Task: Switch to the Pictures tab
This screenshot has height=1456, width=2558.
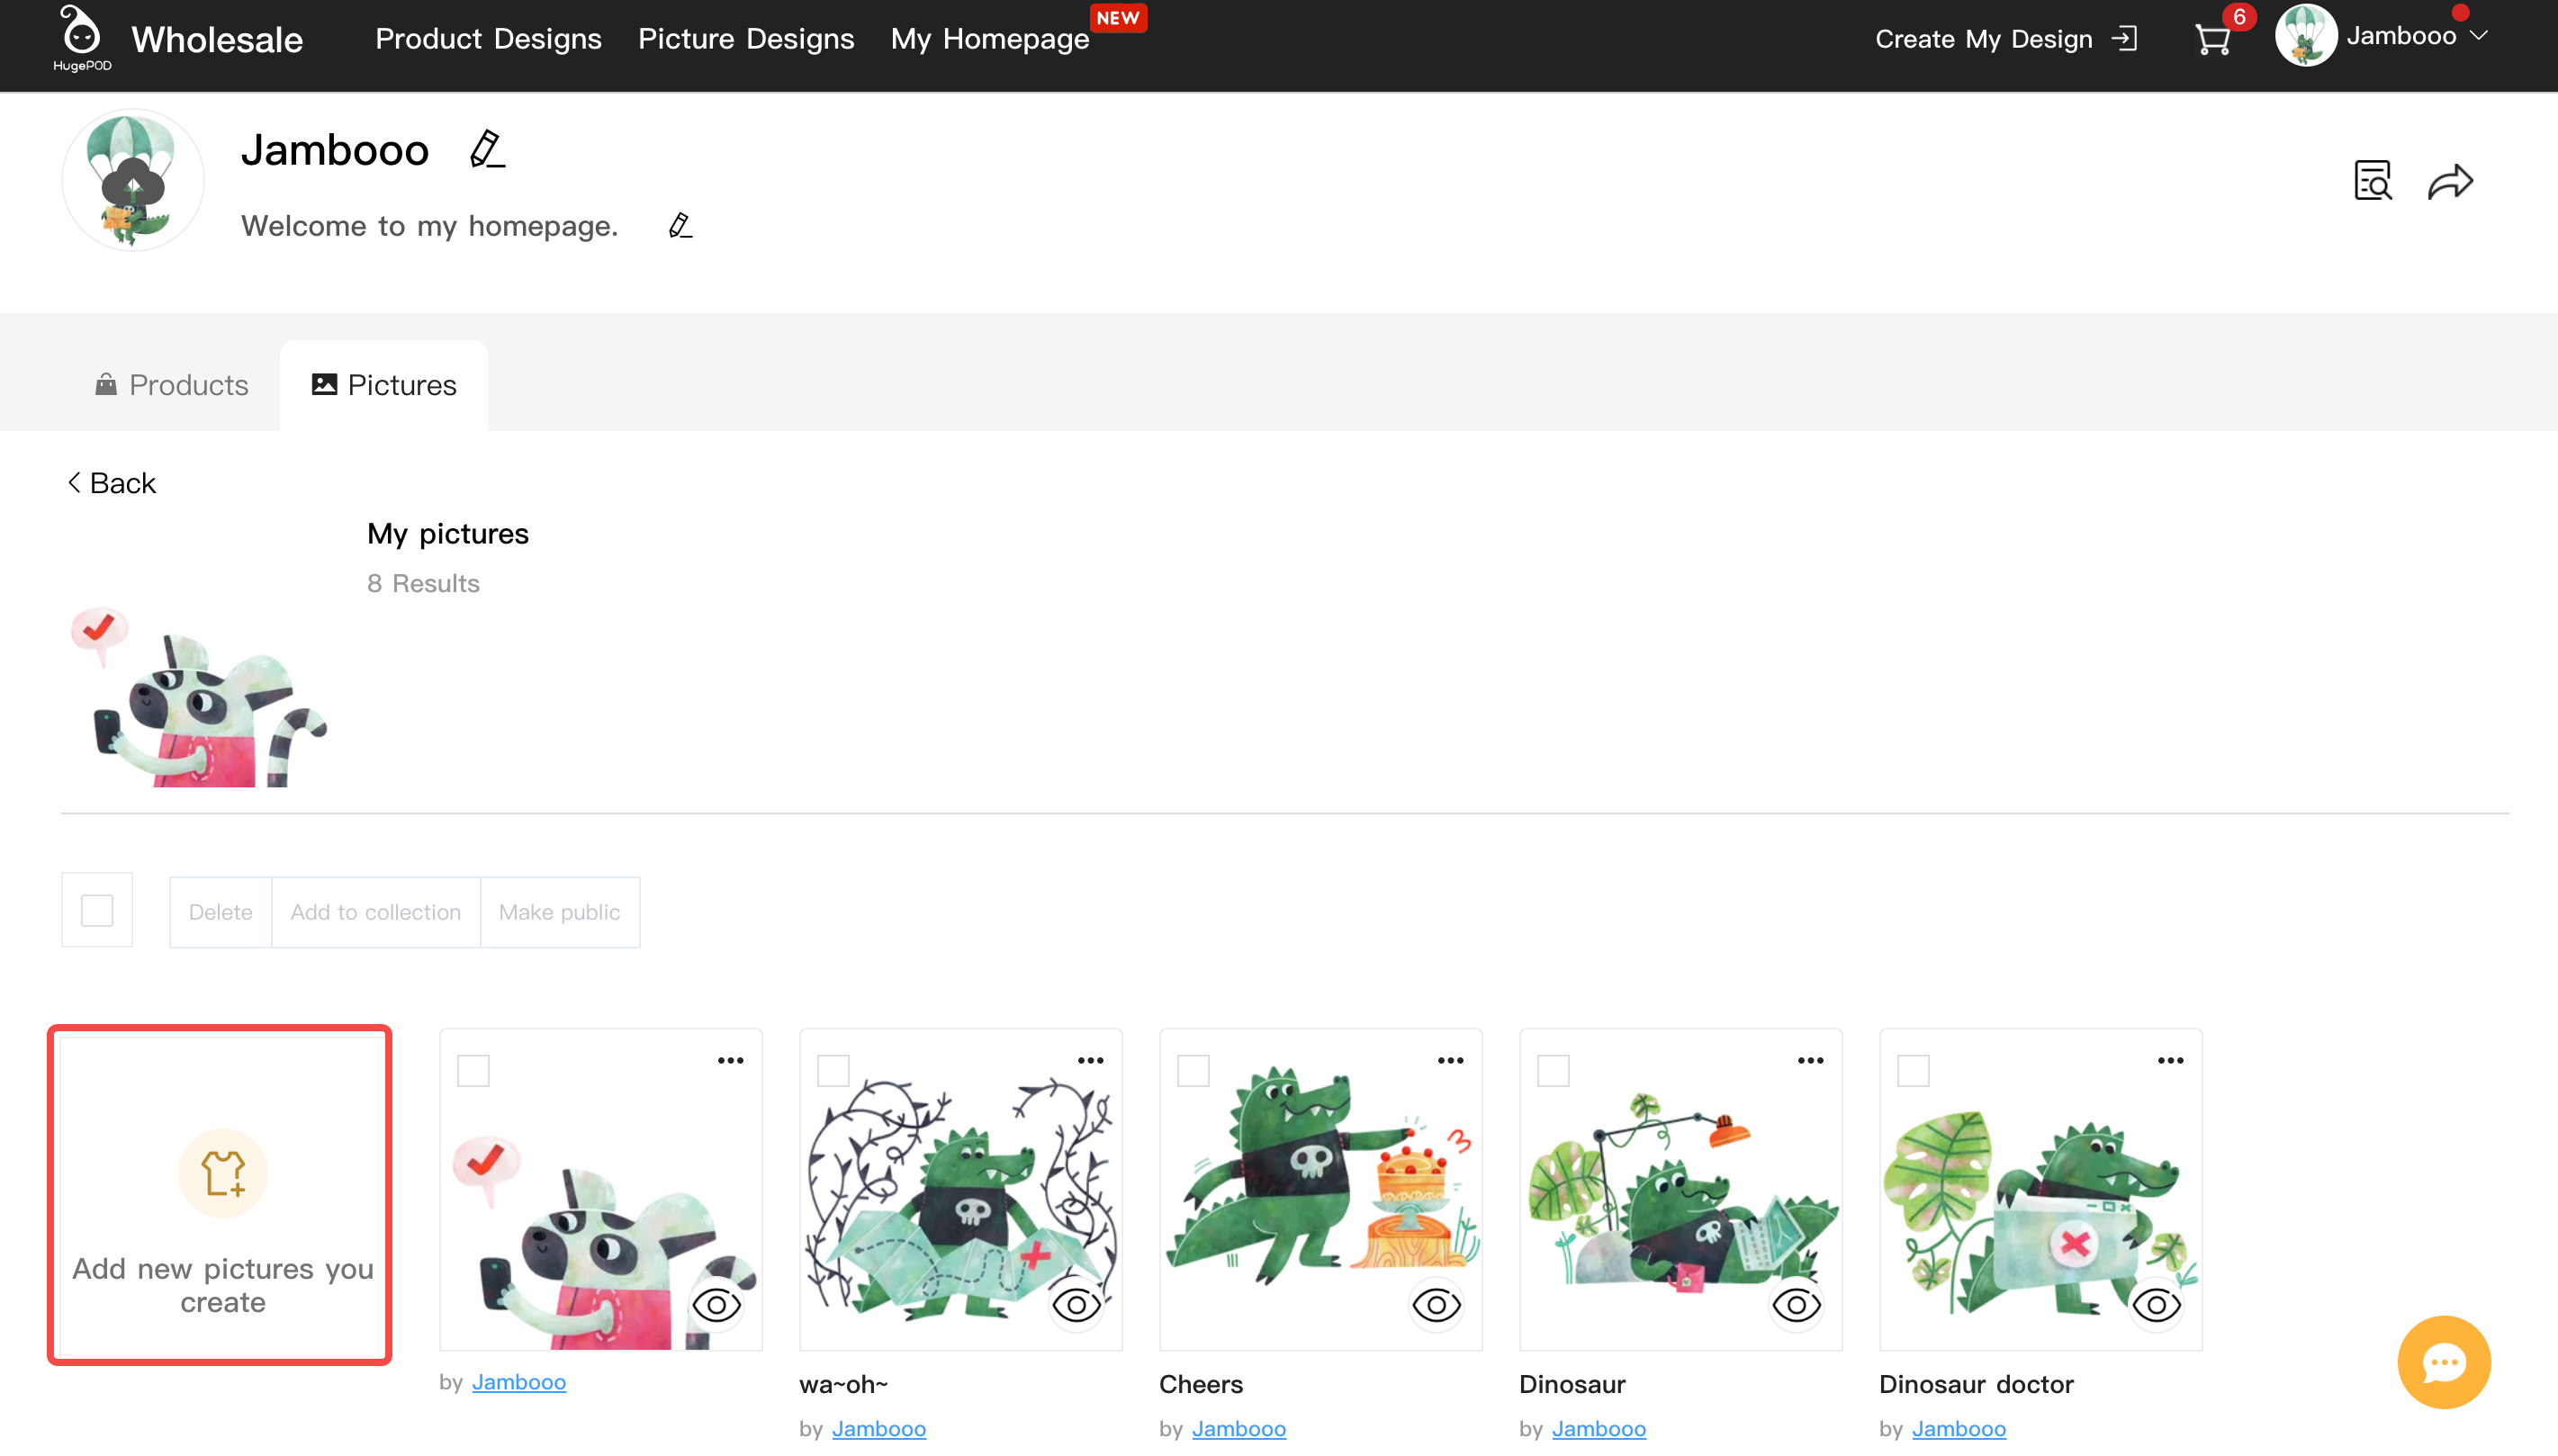Action: (x=382, y=384)
